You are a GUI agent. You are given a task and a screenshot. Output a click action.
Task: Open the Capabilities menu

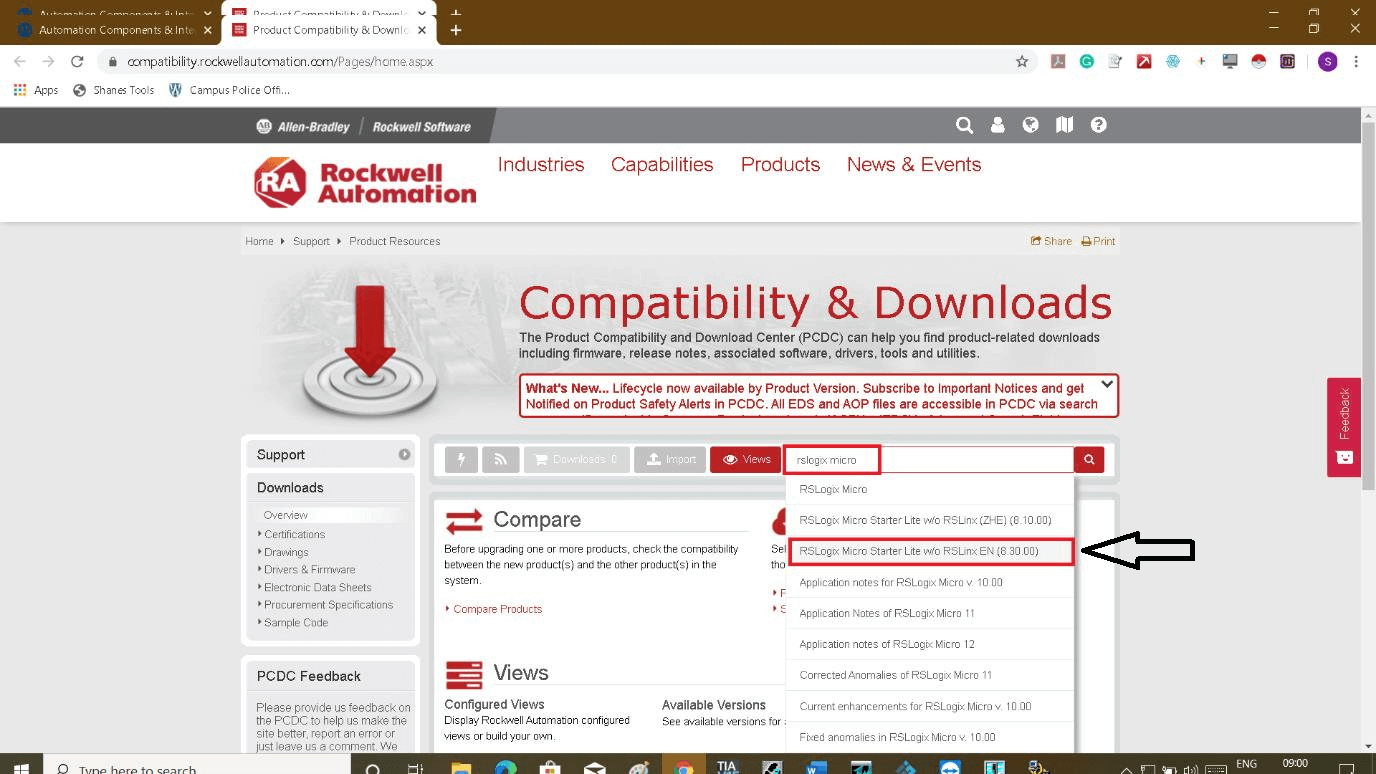(x=662, y=164)
